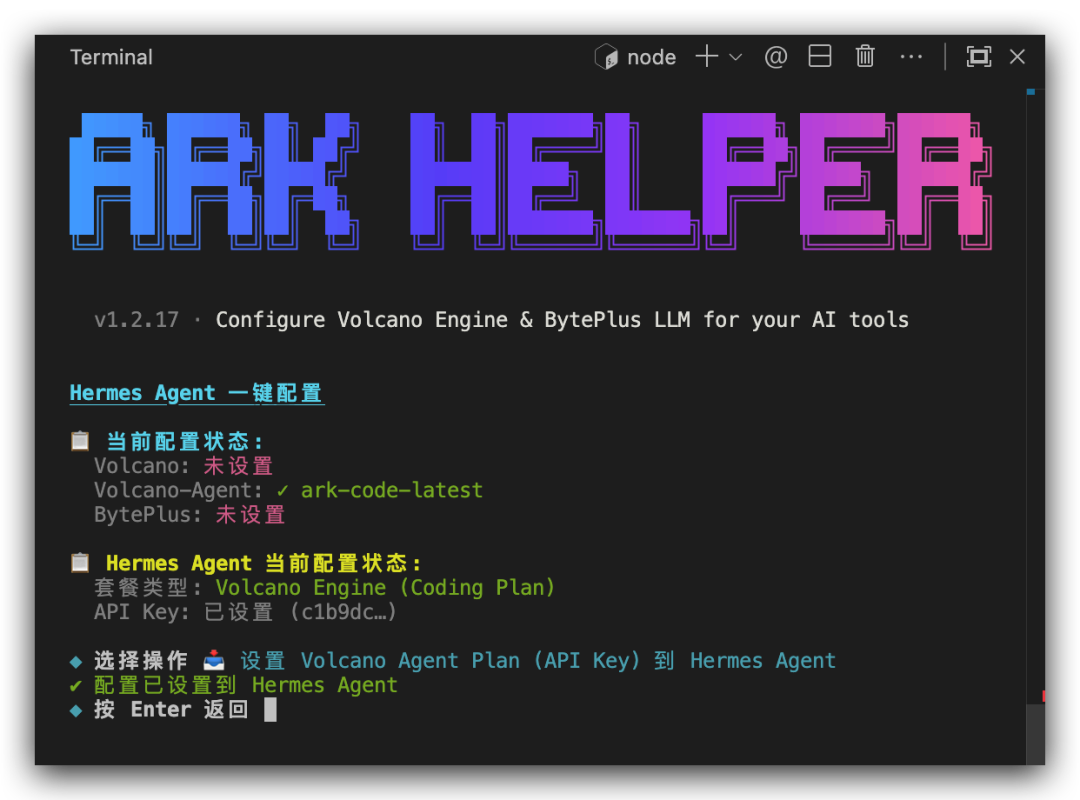Click the Volcano '未设置' status
The width and height of the screenshot is (1080, 800).
point(238,466)
